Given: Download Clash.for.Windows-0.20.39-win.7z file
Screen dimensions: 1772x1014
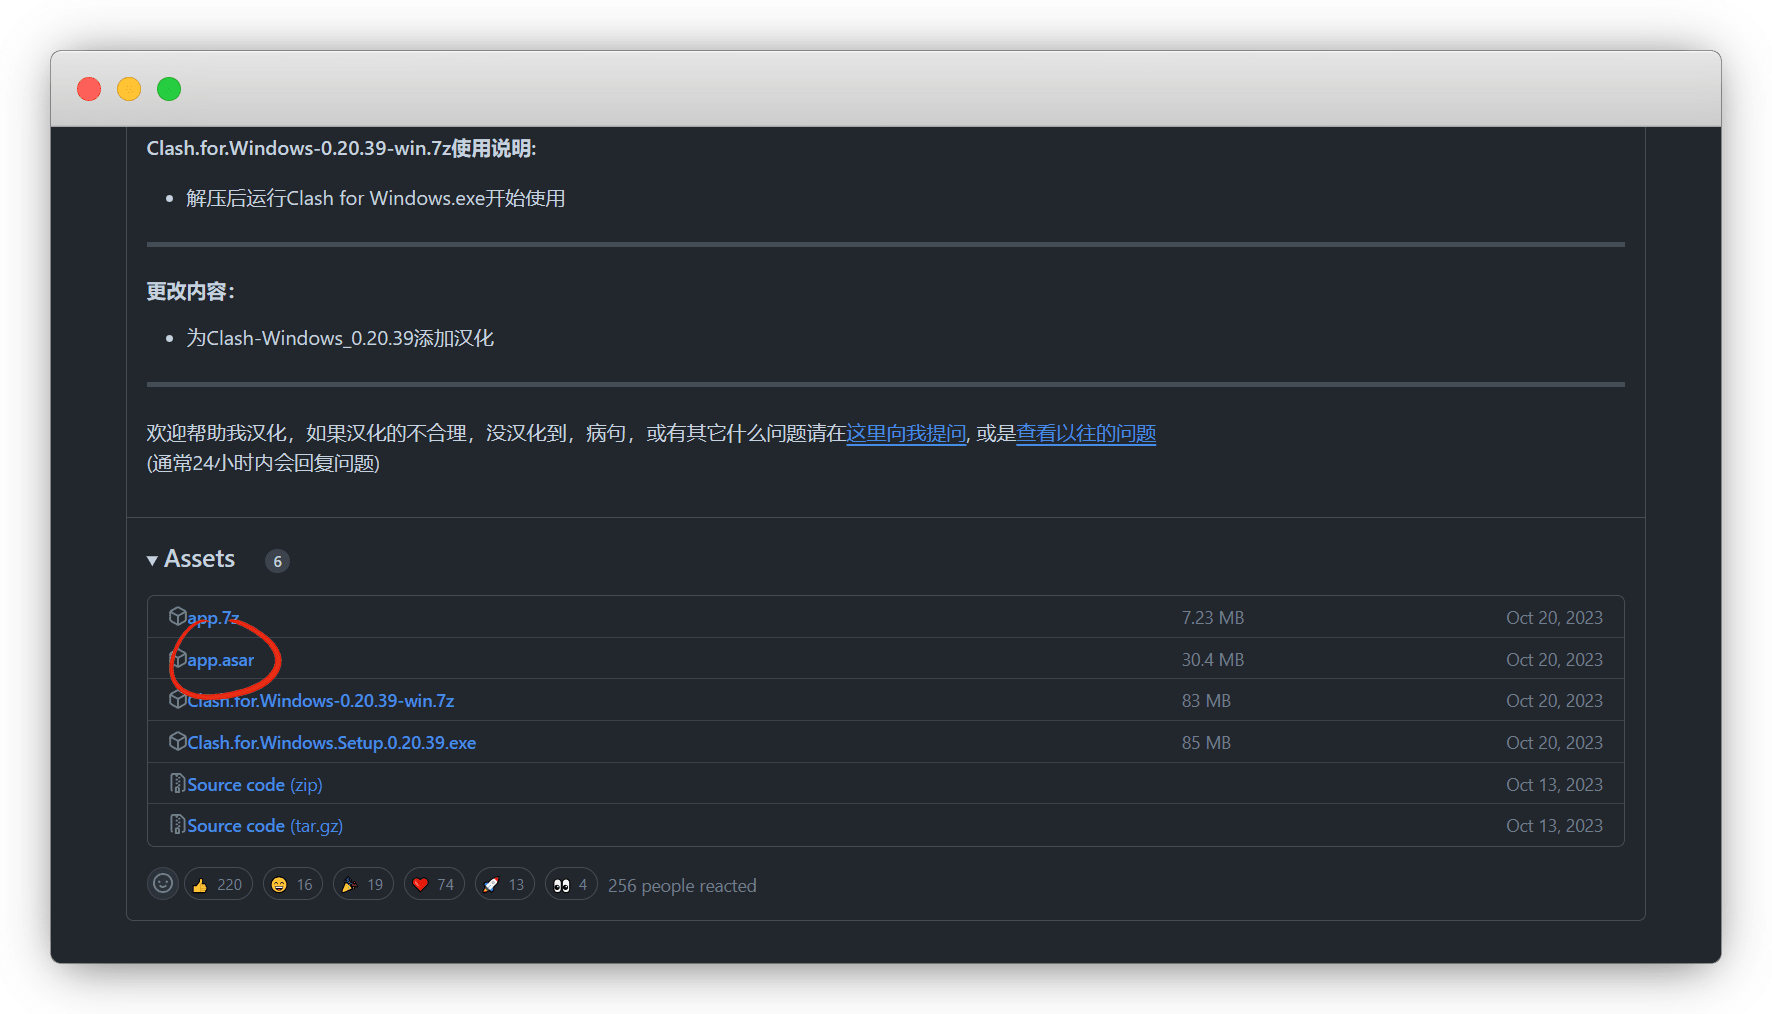Looking at the screenshot, I should click(321, 701).
